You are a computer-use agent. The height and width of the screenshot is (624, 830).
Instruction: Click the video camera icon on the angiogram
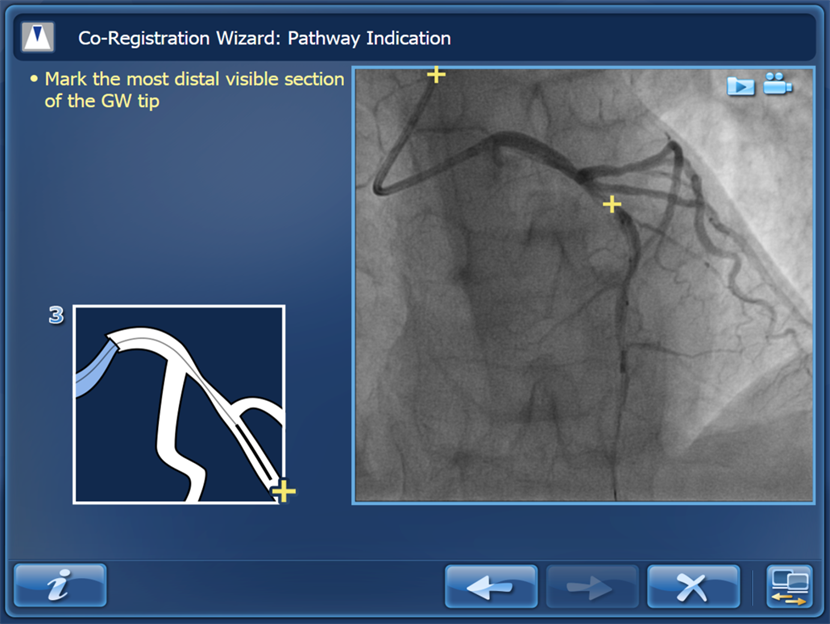click(x=778, y=84)
